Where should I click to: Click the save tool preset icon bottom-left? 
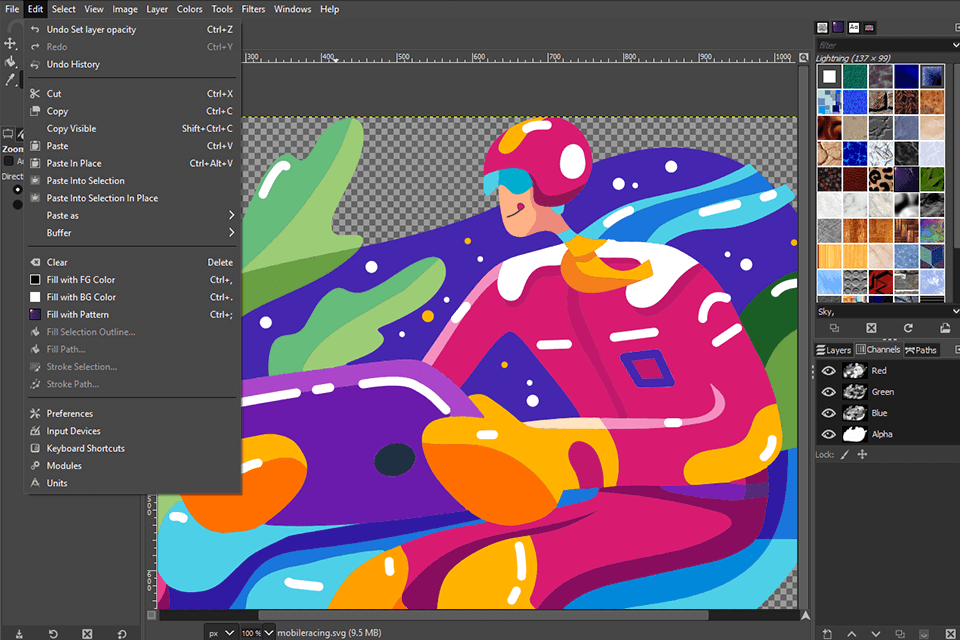click(17, 633)
